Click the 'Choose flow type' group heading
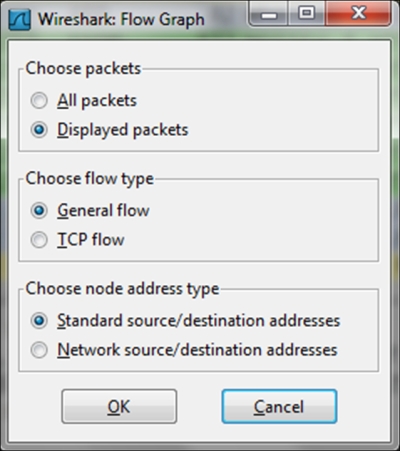The image size is (400, 451). click(x=90, y=179)
